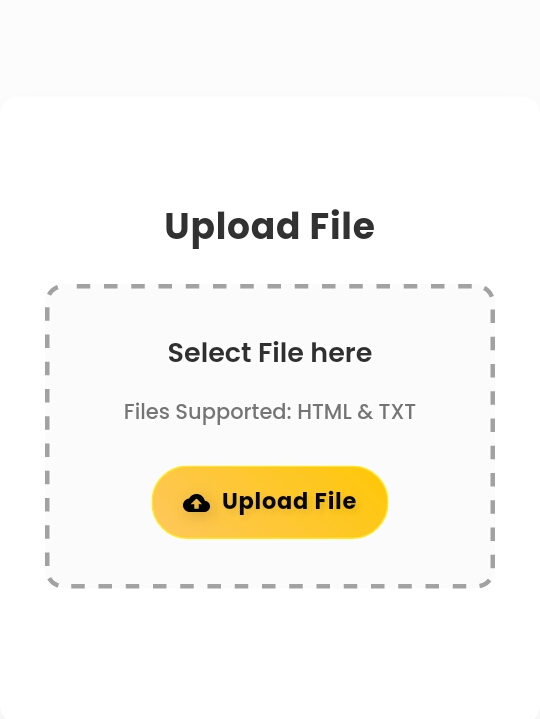
Task: Select the 'Upload File' page heading
Action: pyautogui.click(x=270, y=226)
